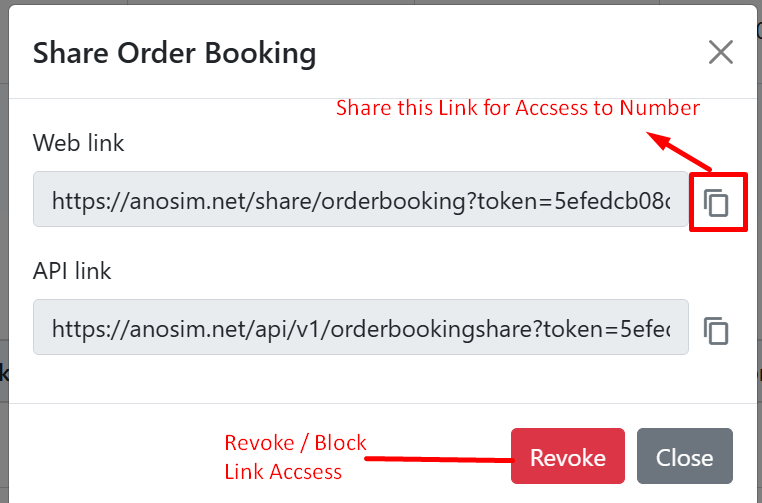Click the "API link" label
Image resolution: width=762 pixels, height=503 pixels.
click(x=73, y=271)
